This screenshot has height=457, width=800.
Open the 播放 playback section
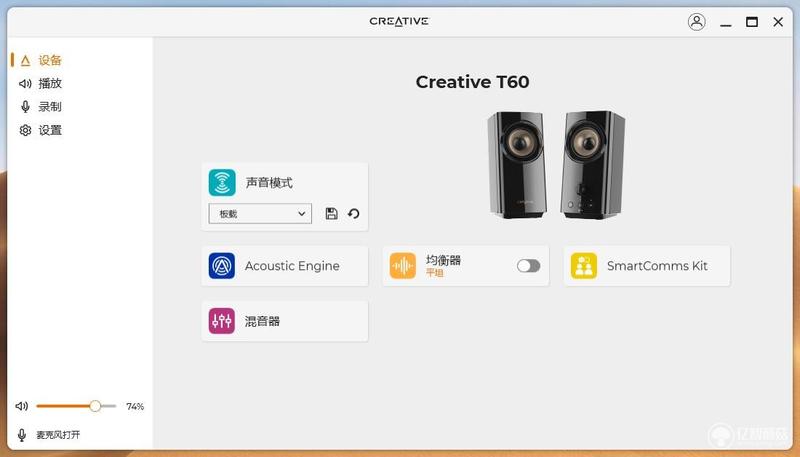pos(40,83)
